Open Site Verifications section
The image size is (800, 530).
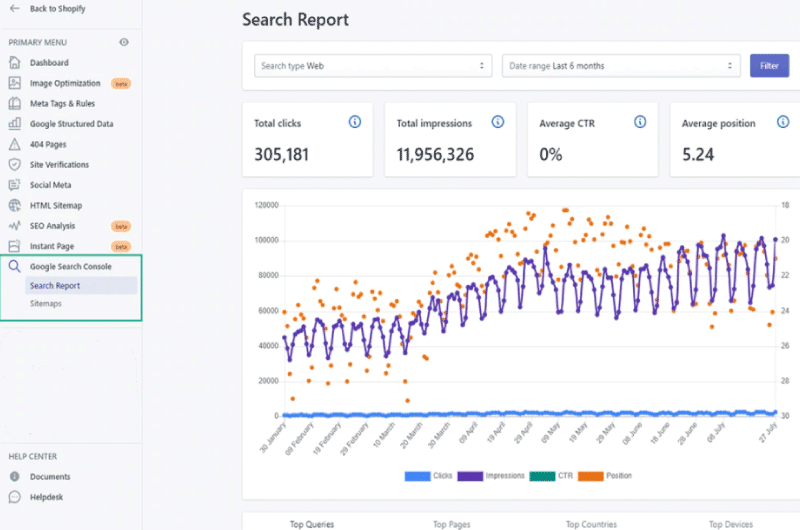click(59, 165)
